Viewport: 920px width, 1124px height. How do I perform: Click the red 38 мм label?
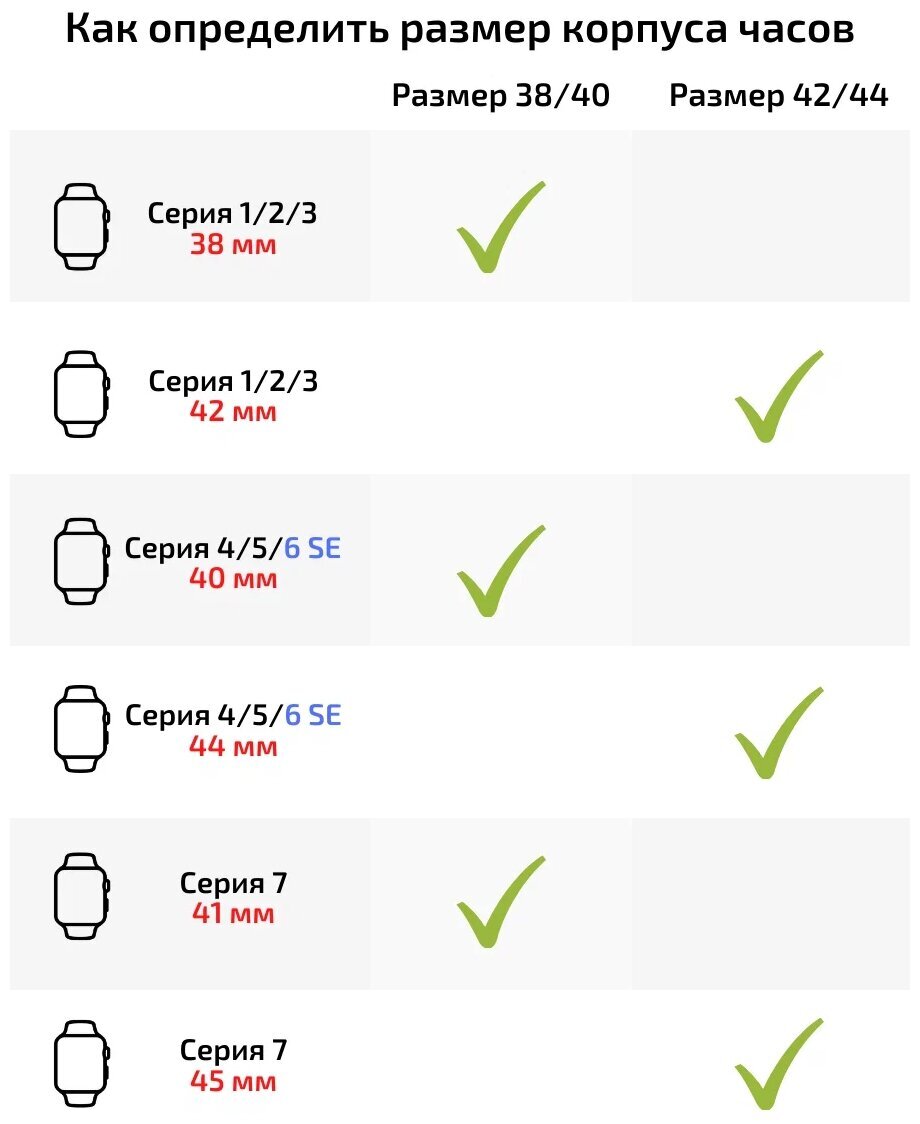click(x=233, y=244)
